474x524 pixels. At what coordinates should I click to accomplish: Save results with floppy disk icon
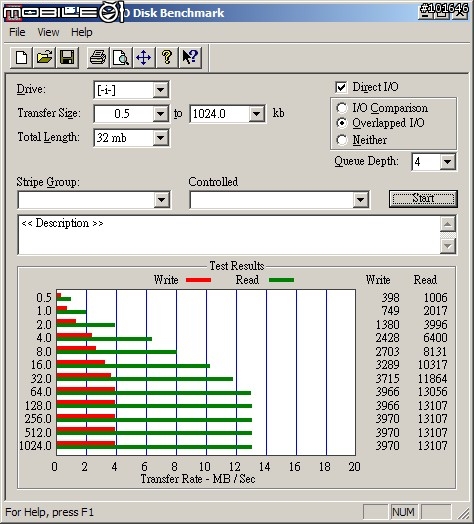[x=67, y=57]
